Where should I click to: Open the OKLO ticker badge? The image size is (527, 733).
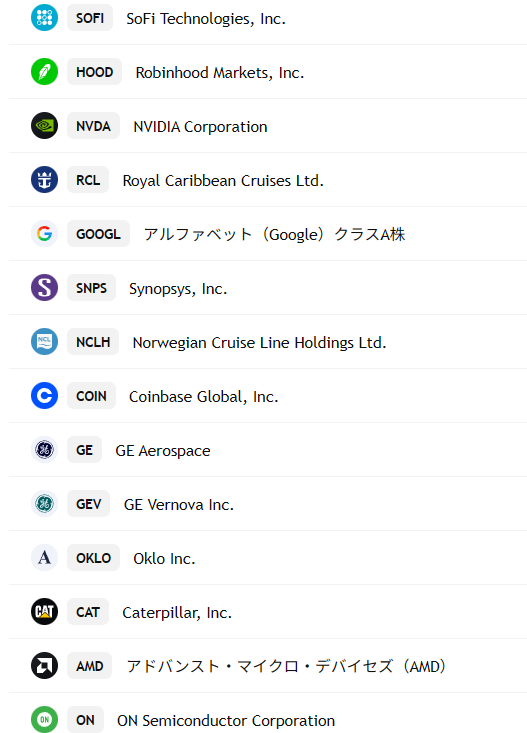[x=94, y=558]
